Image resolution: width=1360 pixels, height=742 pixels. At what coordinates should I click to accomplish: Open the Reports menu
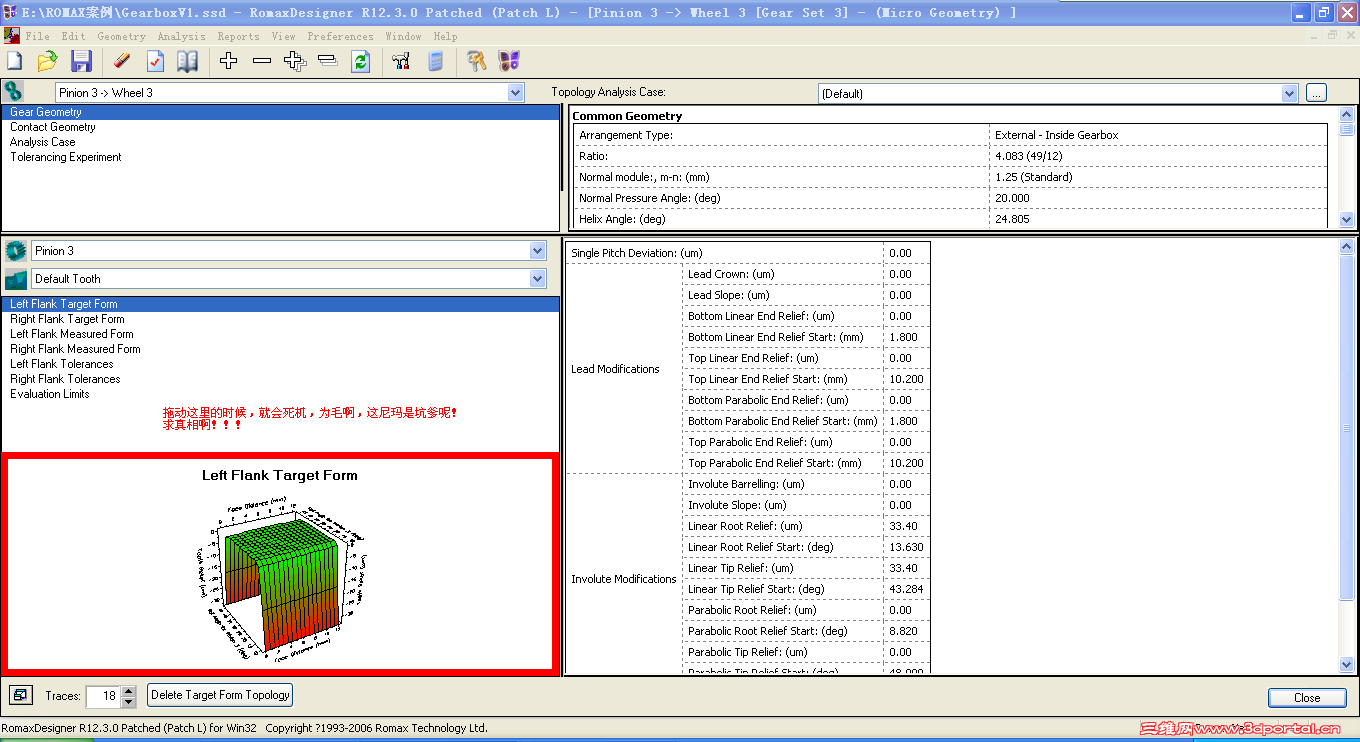click(x=239, y=36)
